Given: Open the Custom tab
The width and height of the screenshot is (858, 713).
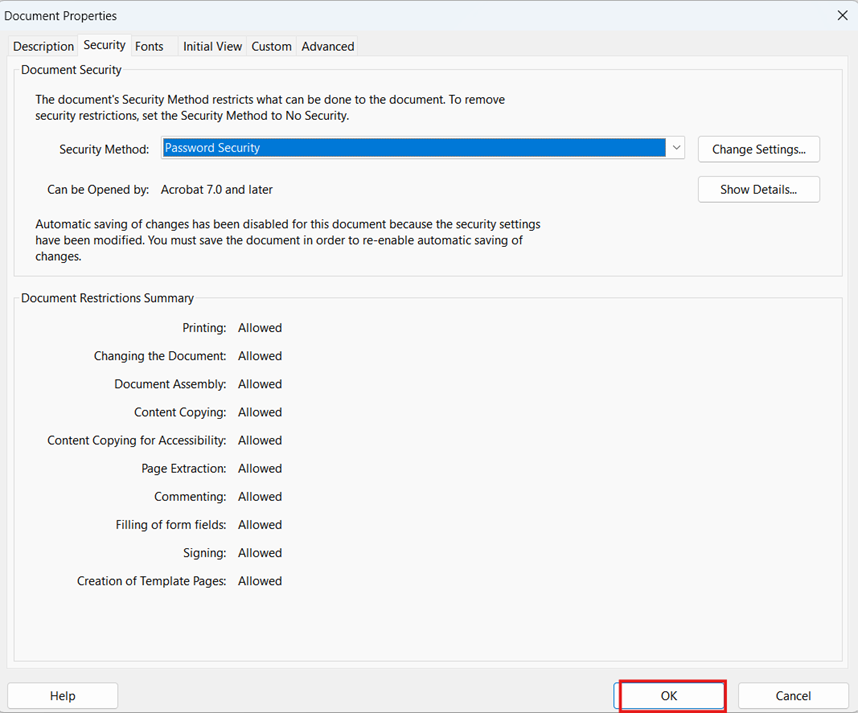Looking at the screenshot, I should (271, 47).
